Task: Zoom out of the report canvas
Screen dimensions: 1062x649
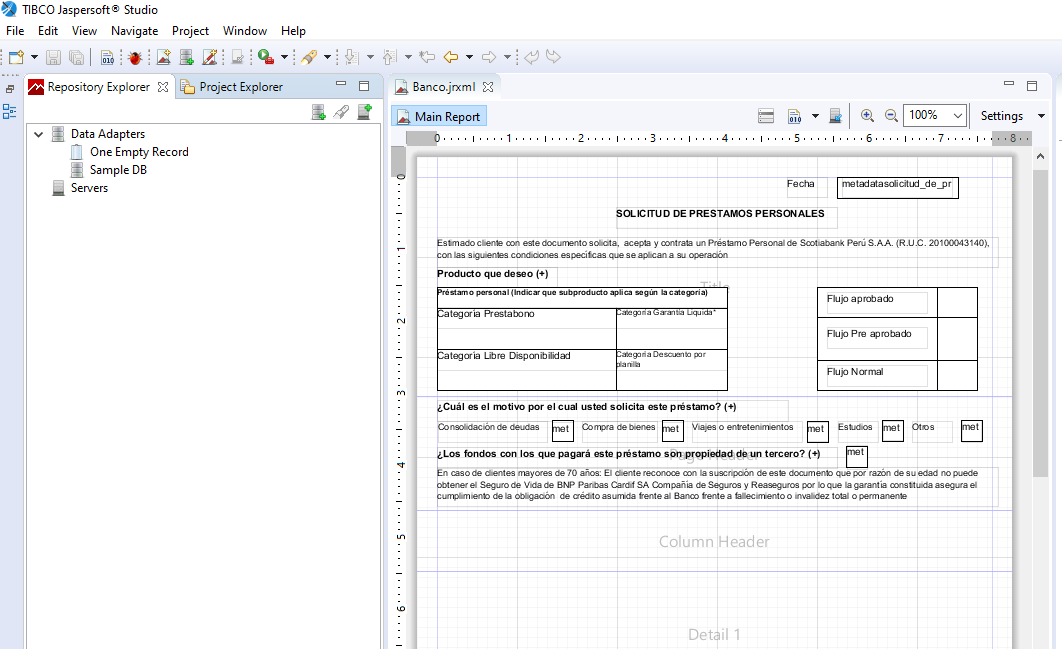Action: point(891,116)
